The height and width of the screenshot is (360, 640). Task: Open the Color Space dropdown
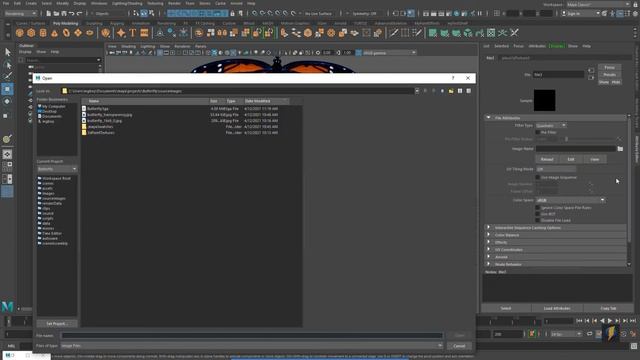[x=570, y=200]
